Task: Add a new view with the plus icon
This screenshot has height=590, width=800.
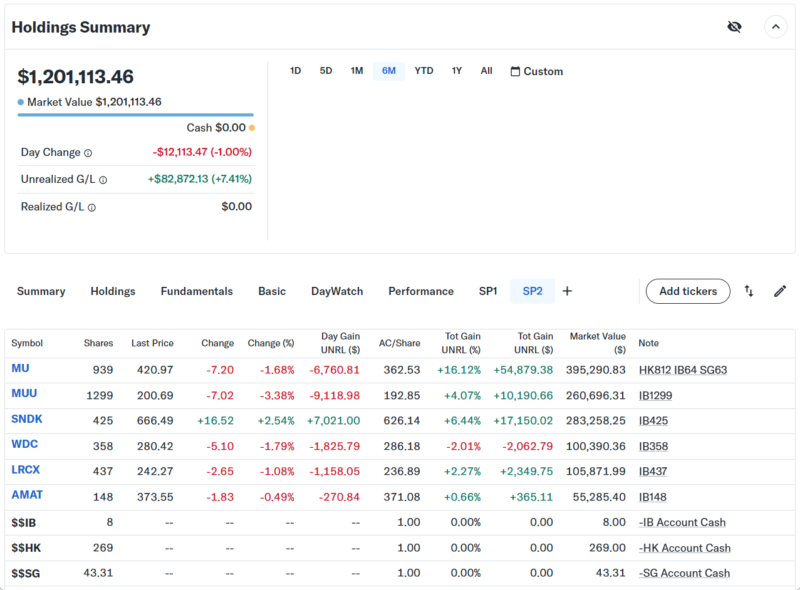Action: coord(567,291)
